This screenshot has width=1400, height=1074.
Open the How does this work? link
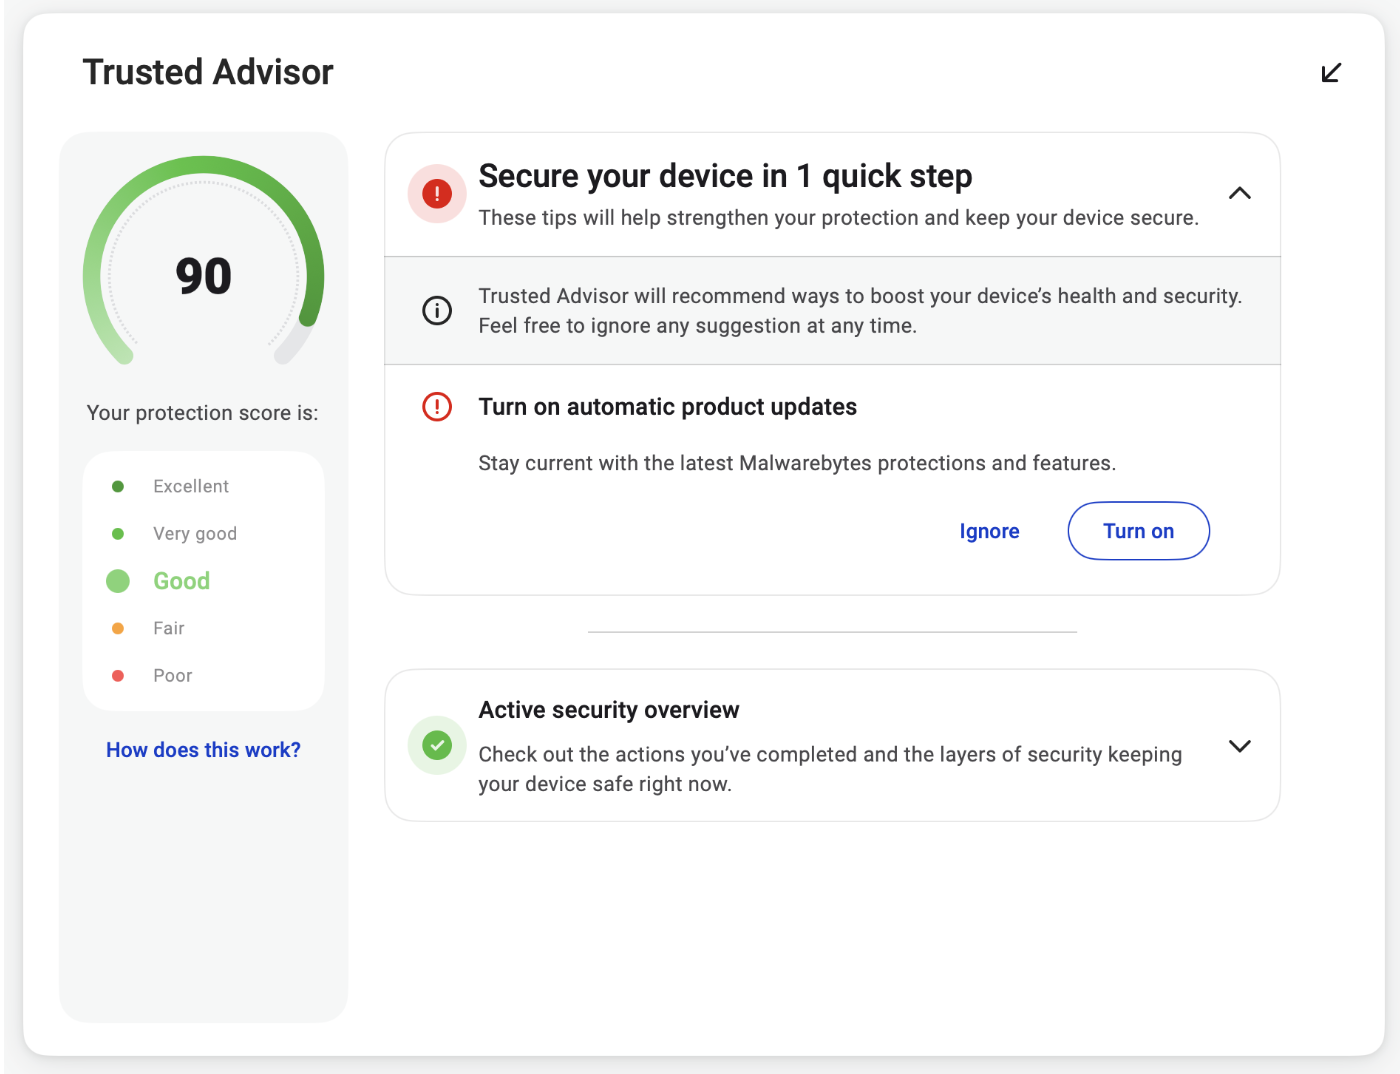[x=203, y=750]
